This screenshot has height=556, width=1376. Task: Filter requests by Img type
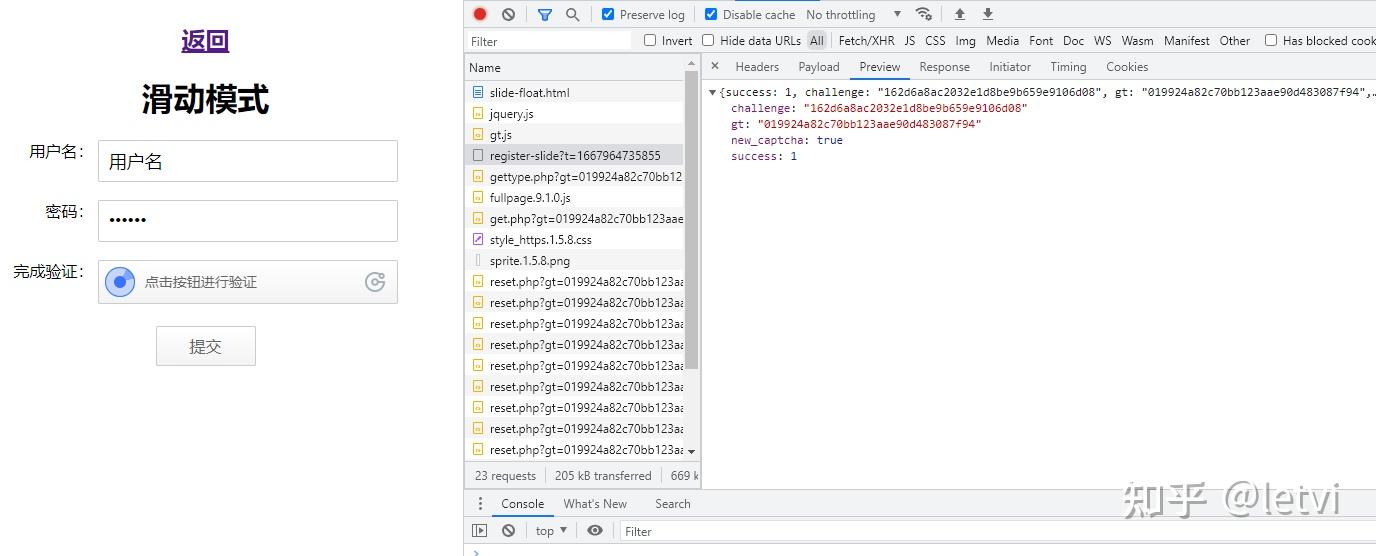pyautogui.click(x=965, y=41)
